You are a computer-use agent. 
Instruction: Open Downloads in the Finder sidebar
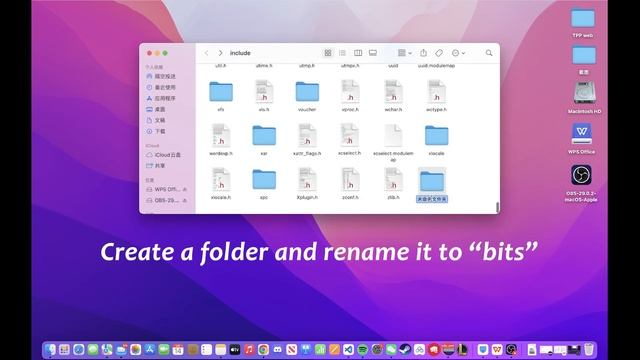click(156, 131)
